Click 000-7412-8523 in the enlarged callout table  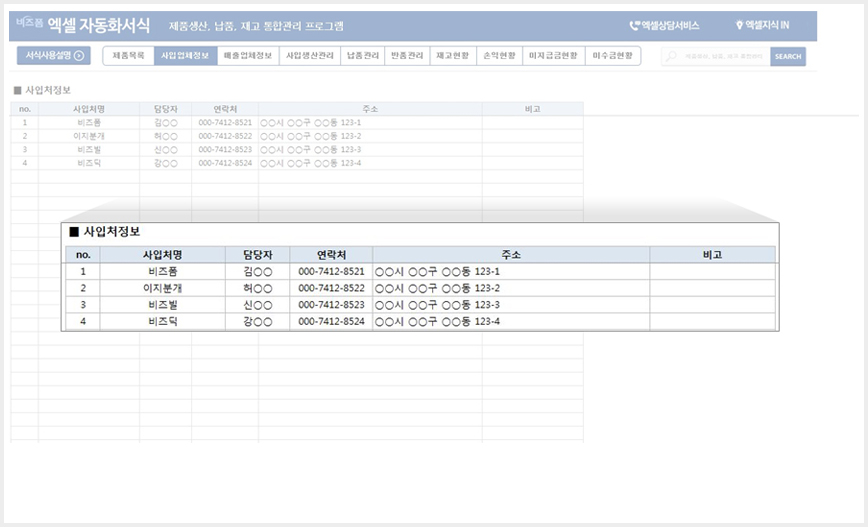331,304
